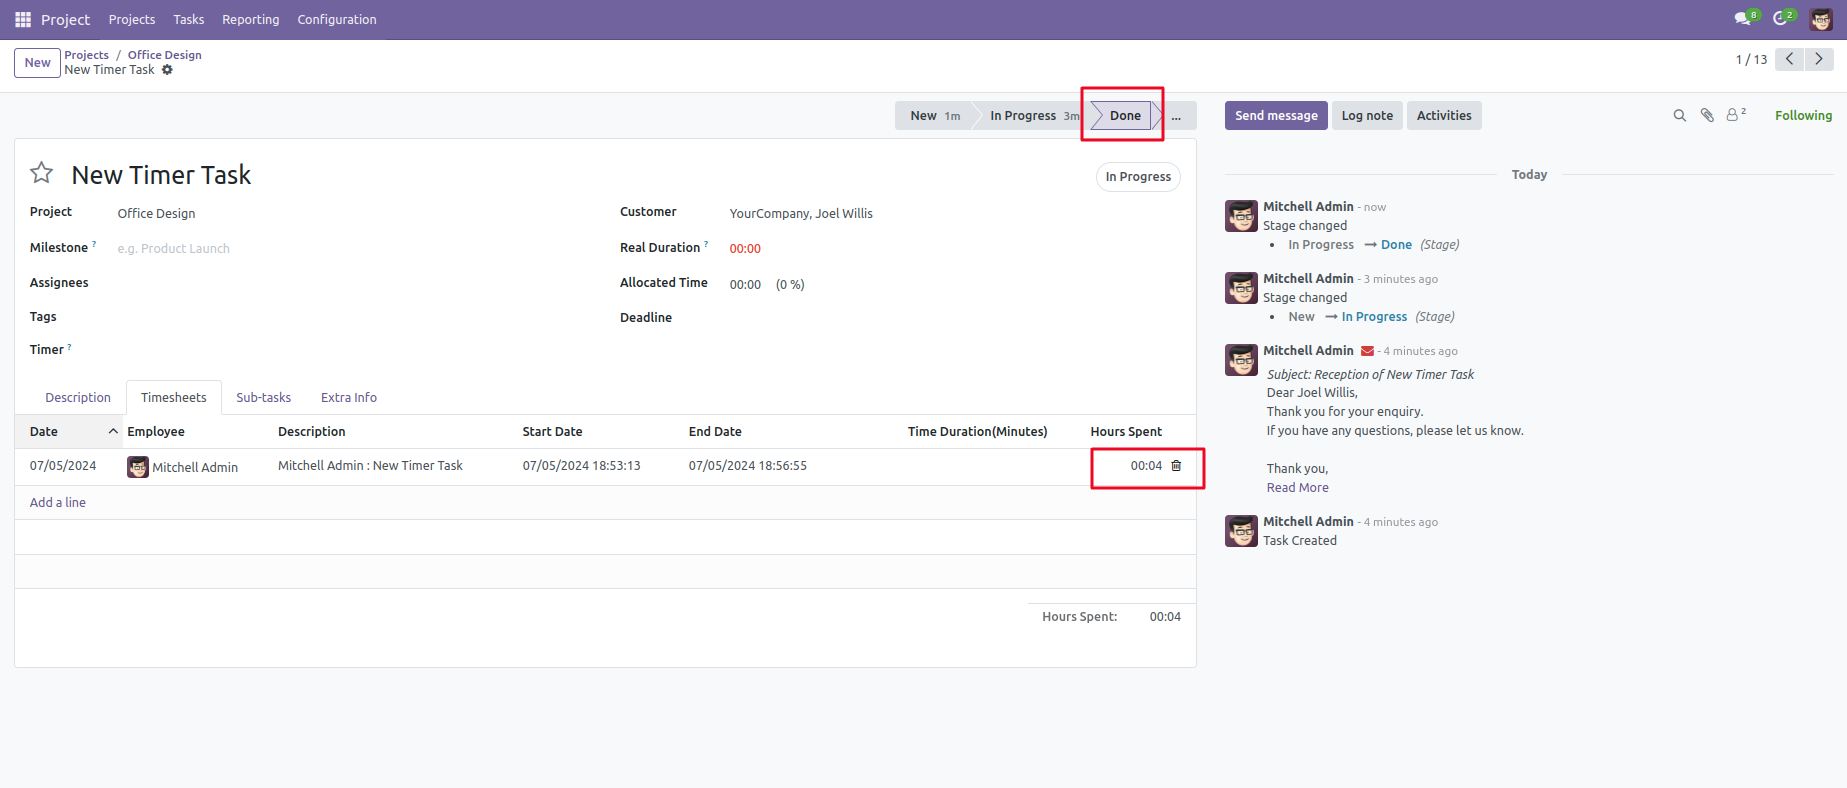Click the help mark next to Real Duration
Image resolution: width=1847 pixels, height=788 pixels.
point(706,244)
